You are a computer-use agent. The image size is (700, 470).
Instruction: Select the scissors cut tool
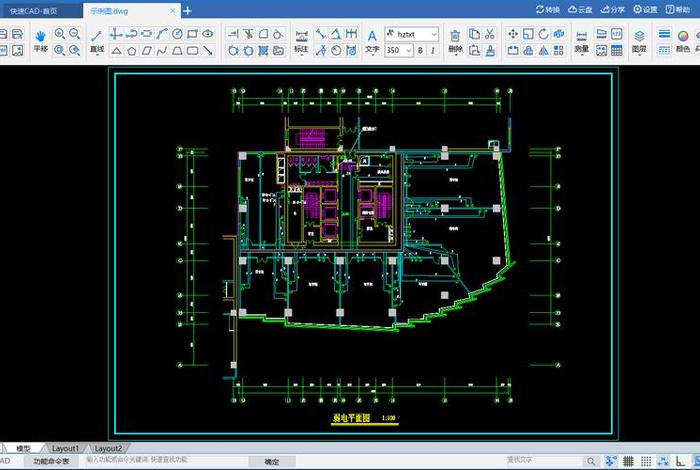(489, 33)
